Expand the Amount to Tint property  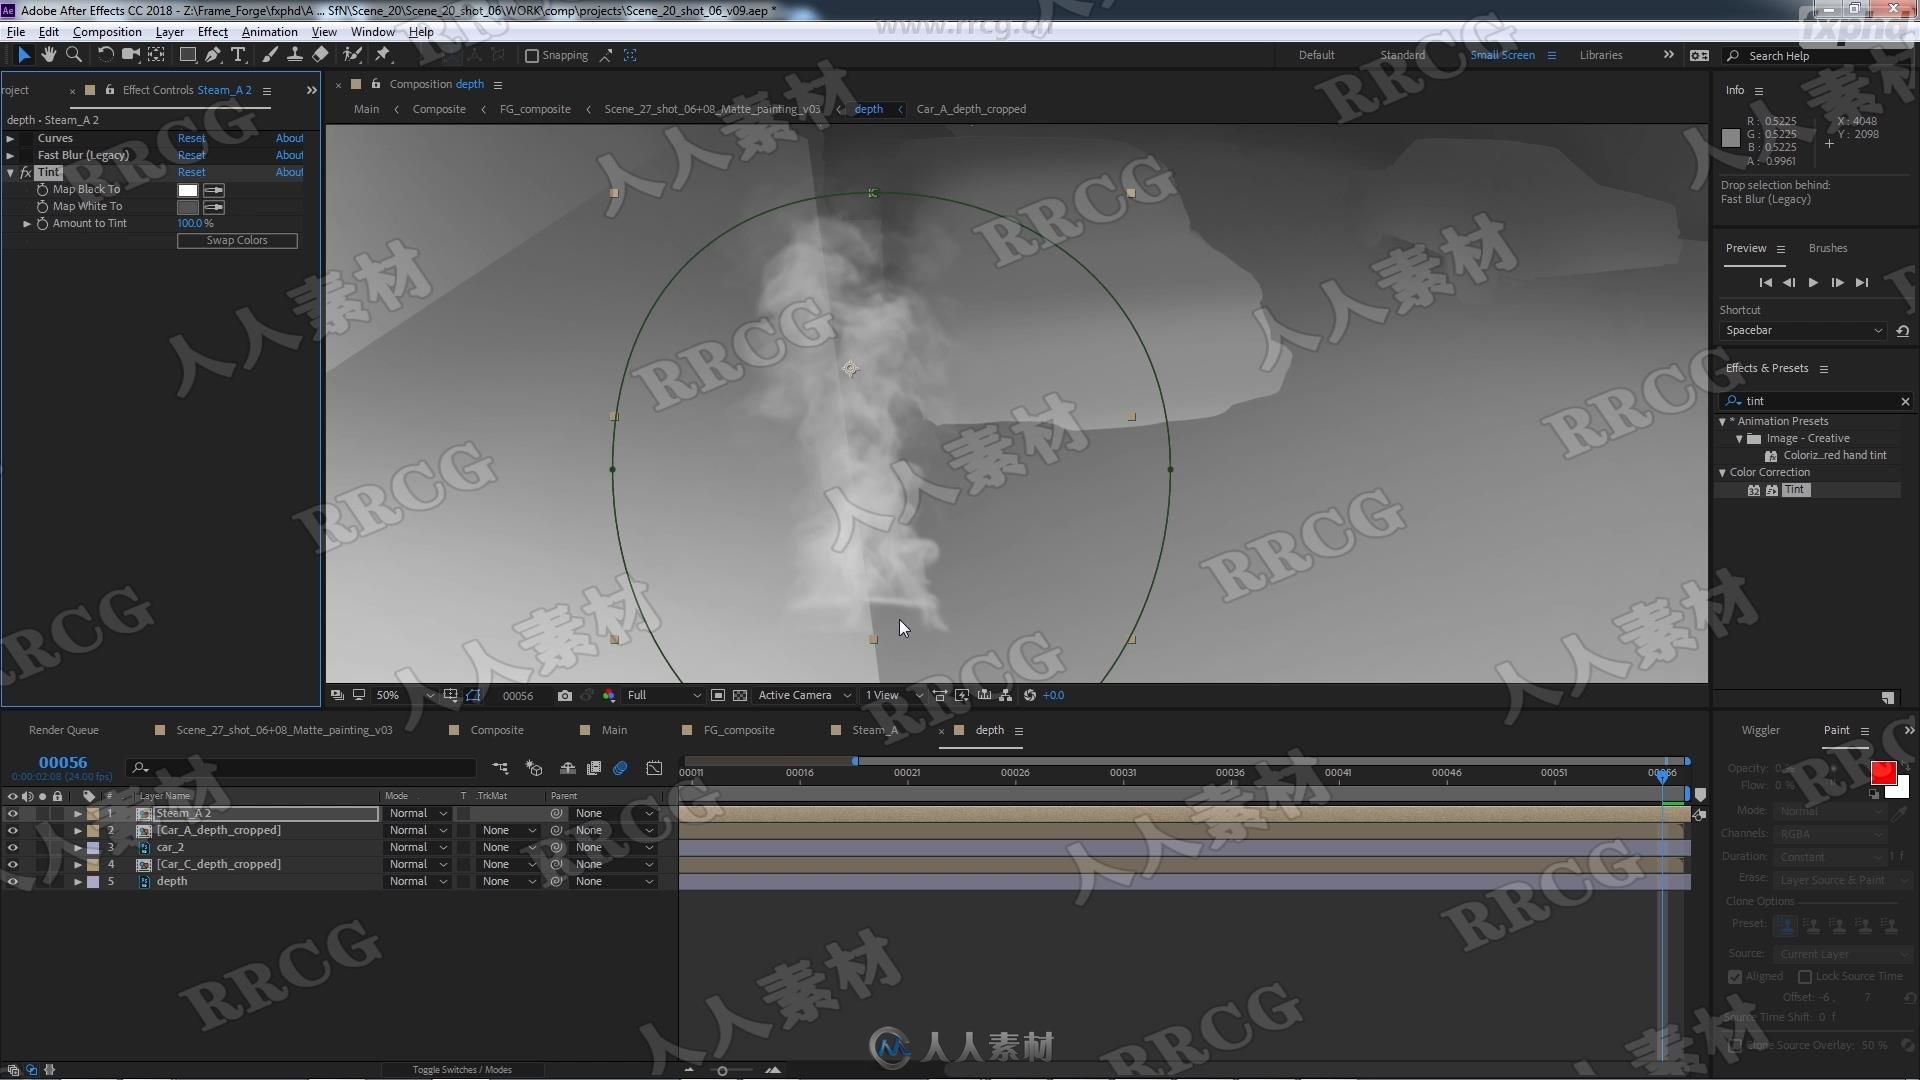pyautogui.click(x=27, y=224)
